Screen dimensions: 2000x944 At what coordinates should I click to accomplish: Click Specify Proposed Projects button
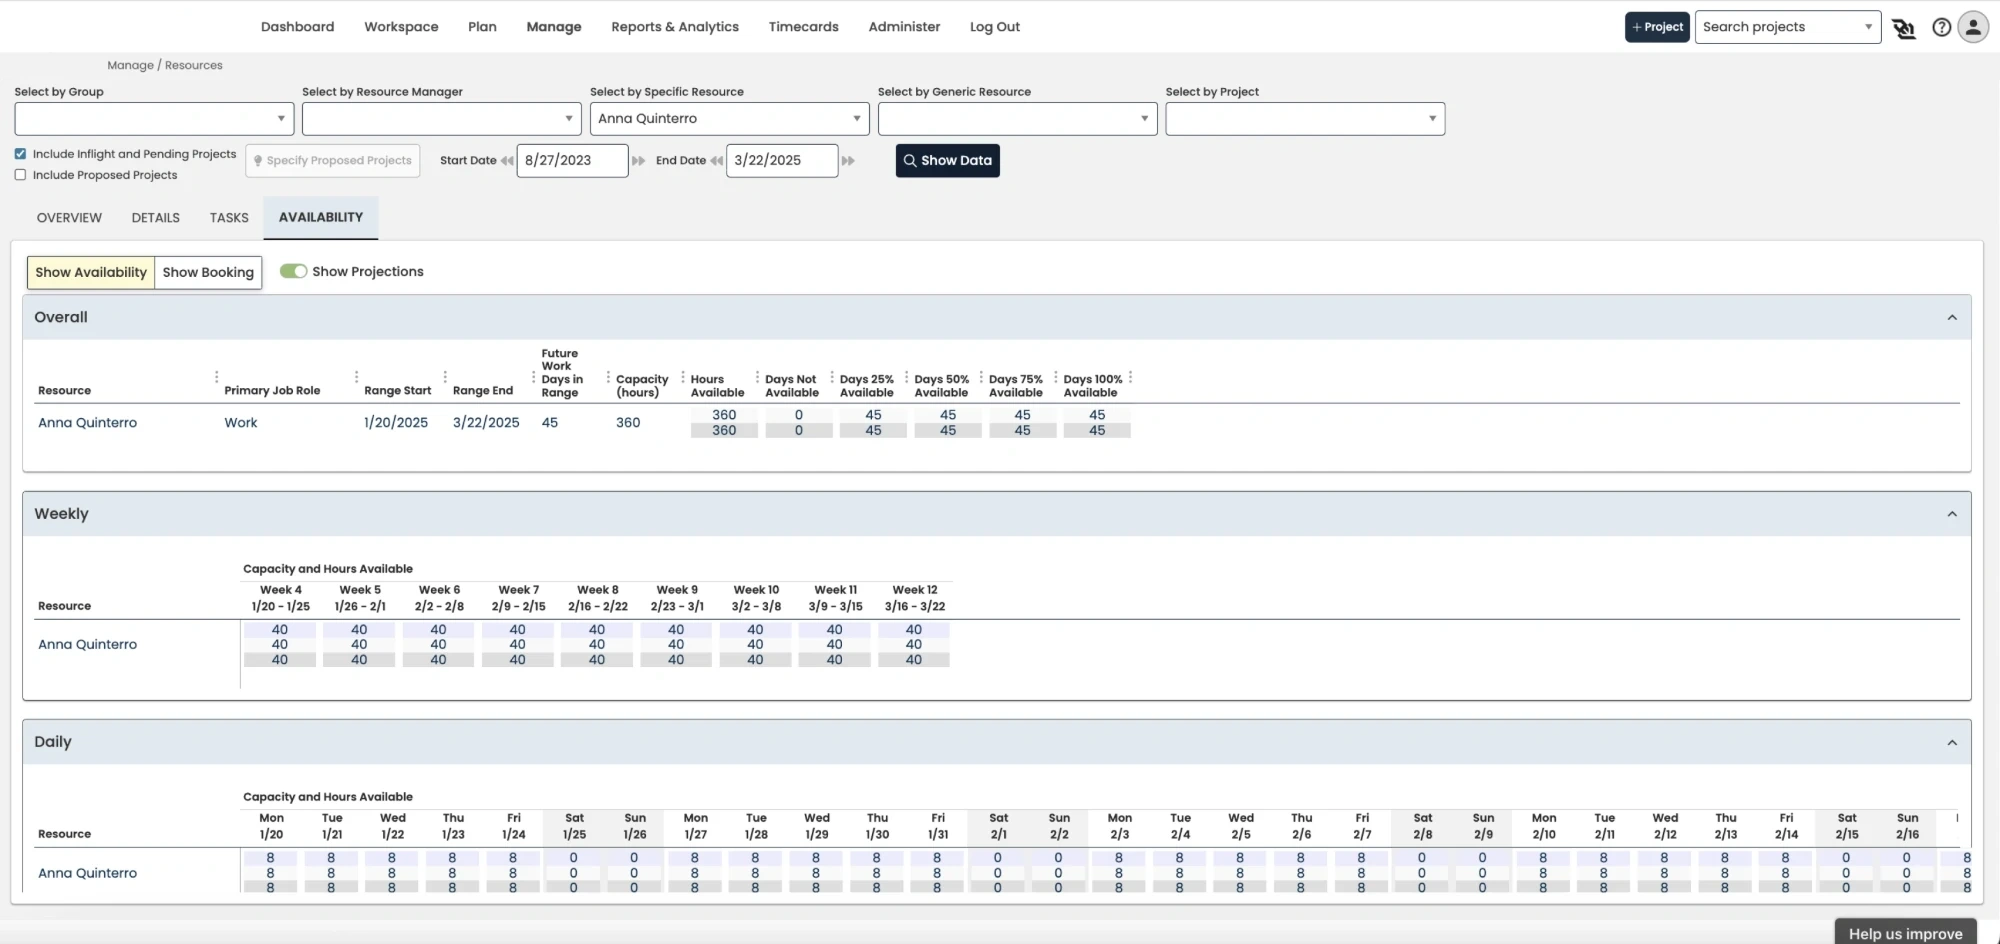332,160
